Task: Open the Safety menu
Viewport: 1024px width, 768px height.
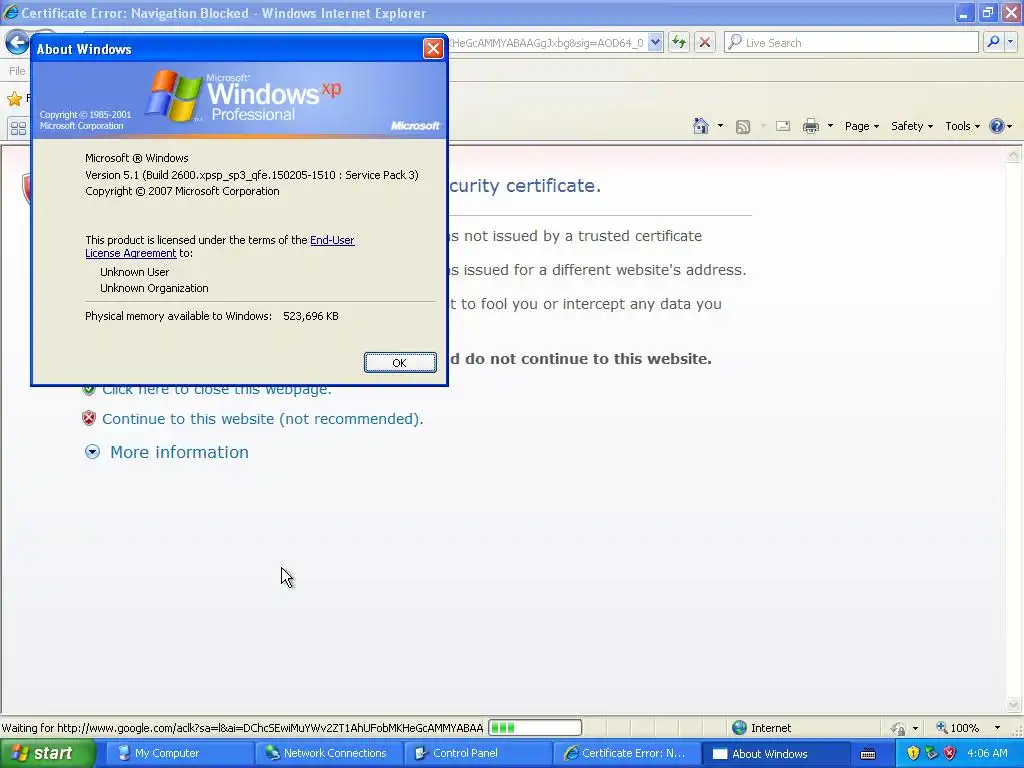Action: click(x=912, y=126)
